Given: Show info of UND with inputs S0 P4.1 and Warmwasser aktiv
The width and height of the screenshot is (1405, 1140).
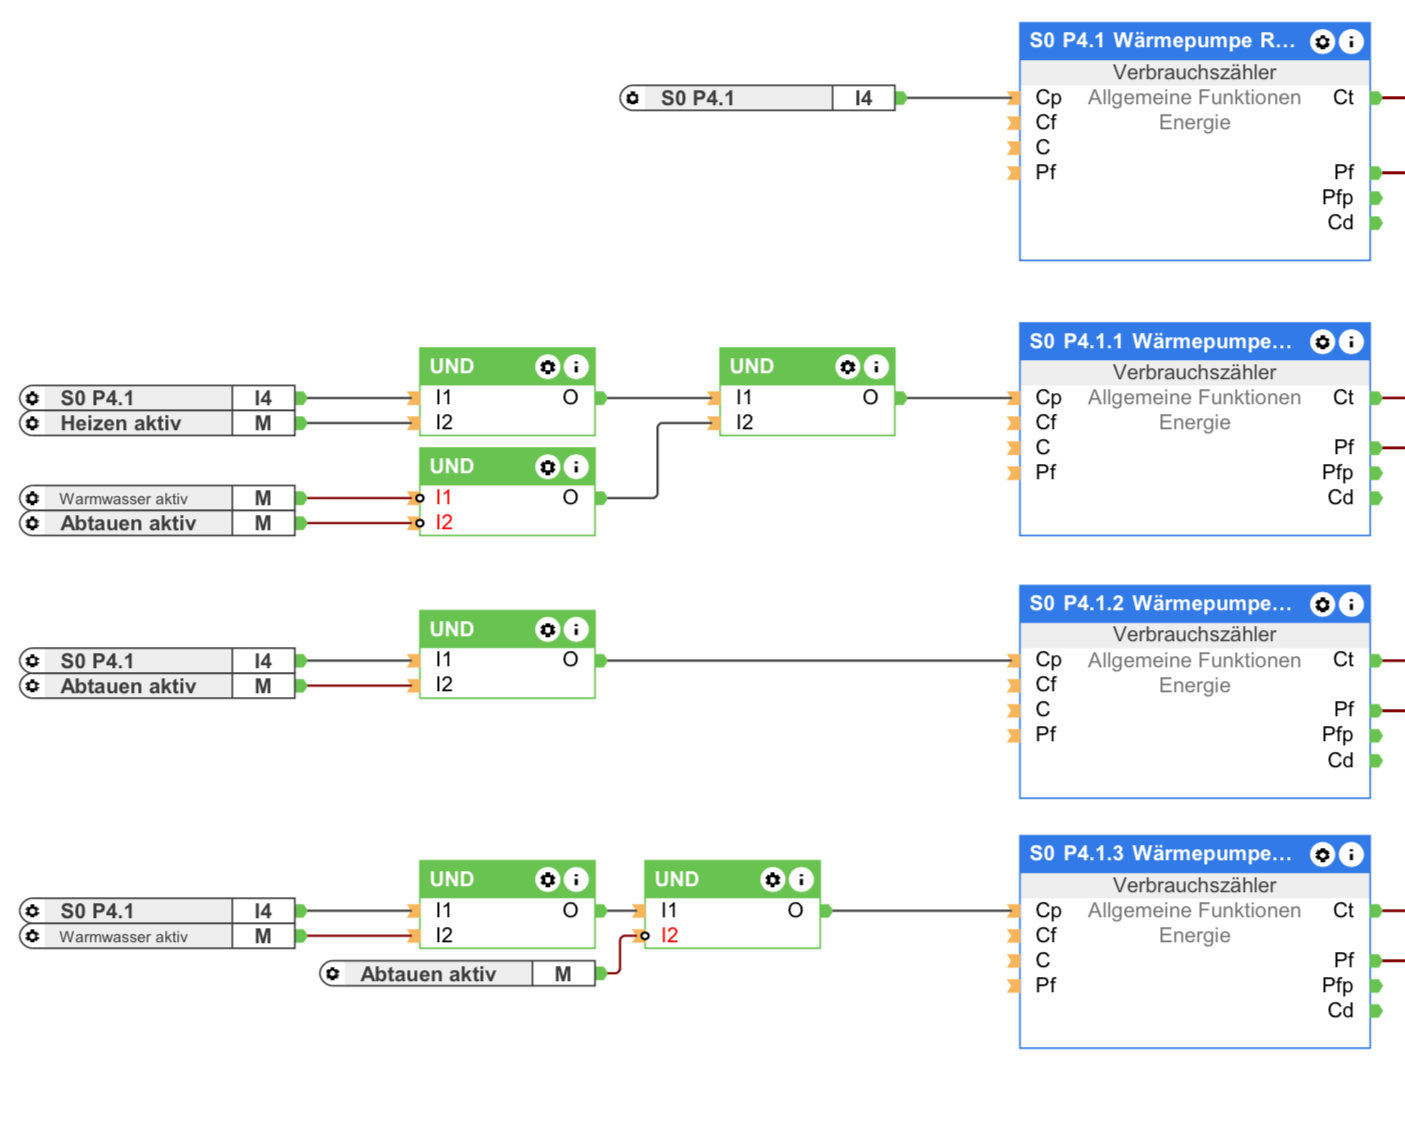Looking at the screenshot, I should tap(576, 880).
